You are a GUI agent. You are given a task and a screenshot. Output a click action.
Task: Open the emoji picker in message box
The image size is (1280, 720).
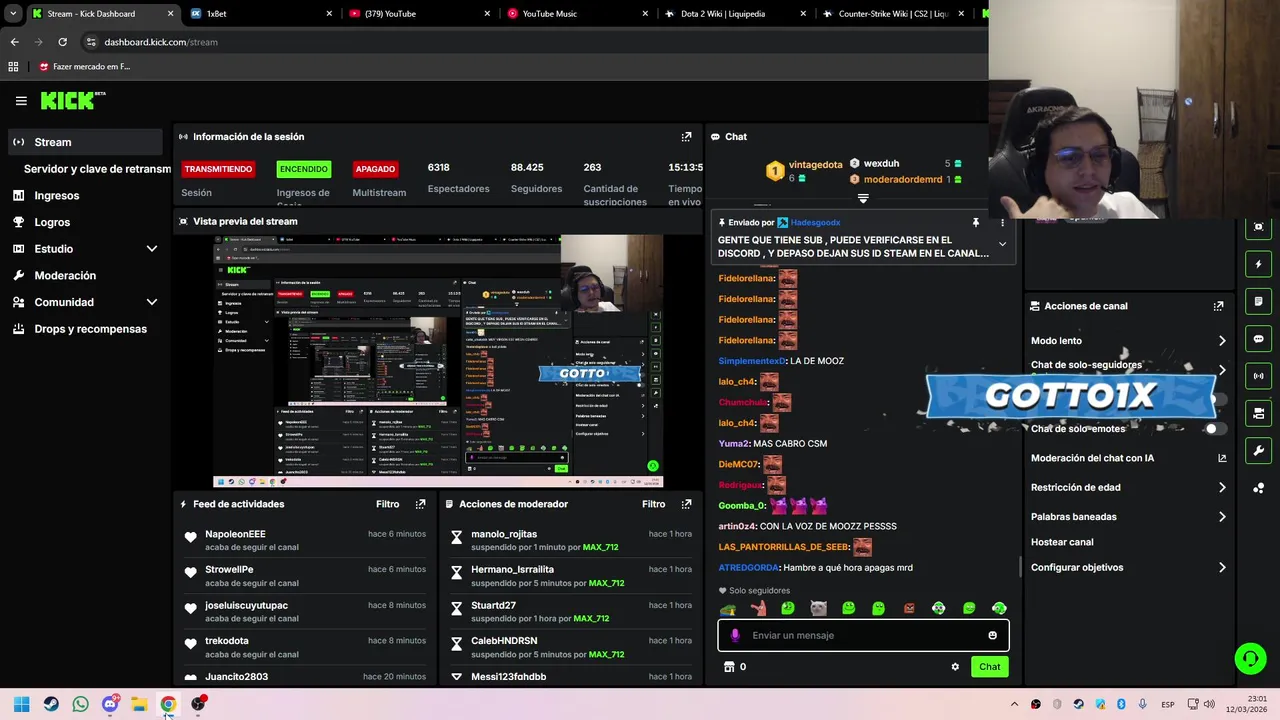(x=992, y=635)
